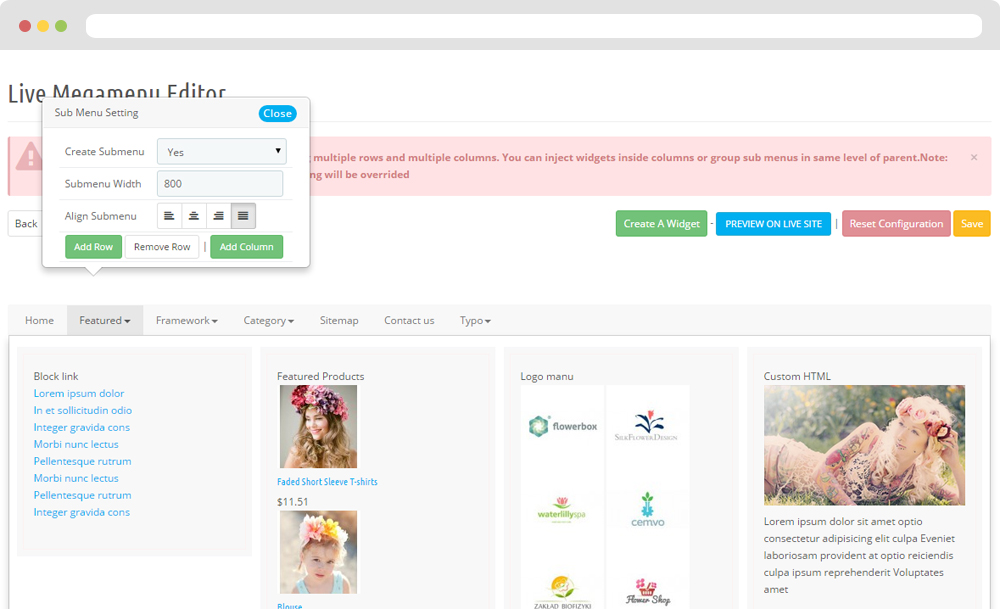This screenshot has height=609, width=1000.
Task: Click the Add Column button
Action: click(x=247, y=247)
